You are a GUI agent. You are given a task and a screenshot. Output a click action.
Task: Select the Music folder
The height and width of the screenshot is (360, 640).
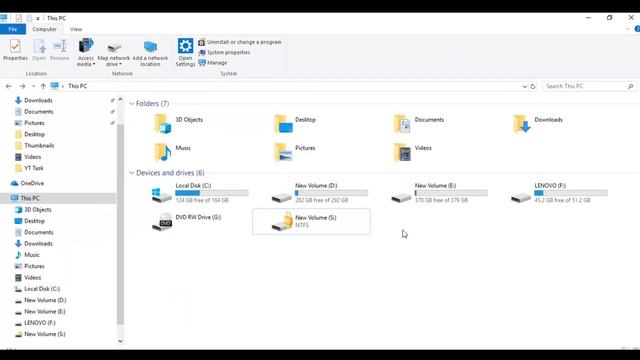point(172,151)
